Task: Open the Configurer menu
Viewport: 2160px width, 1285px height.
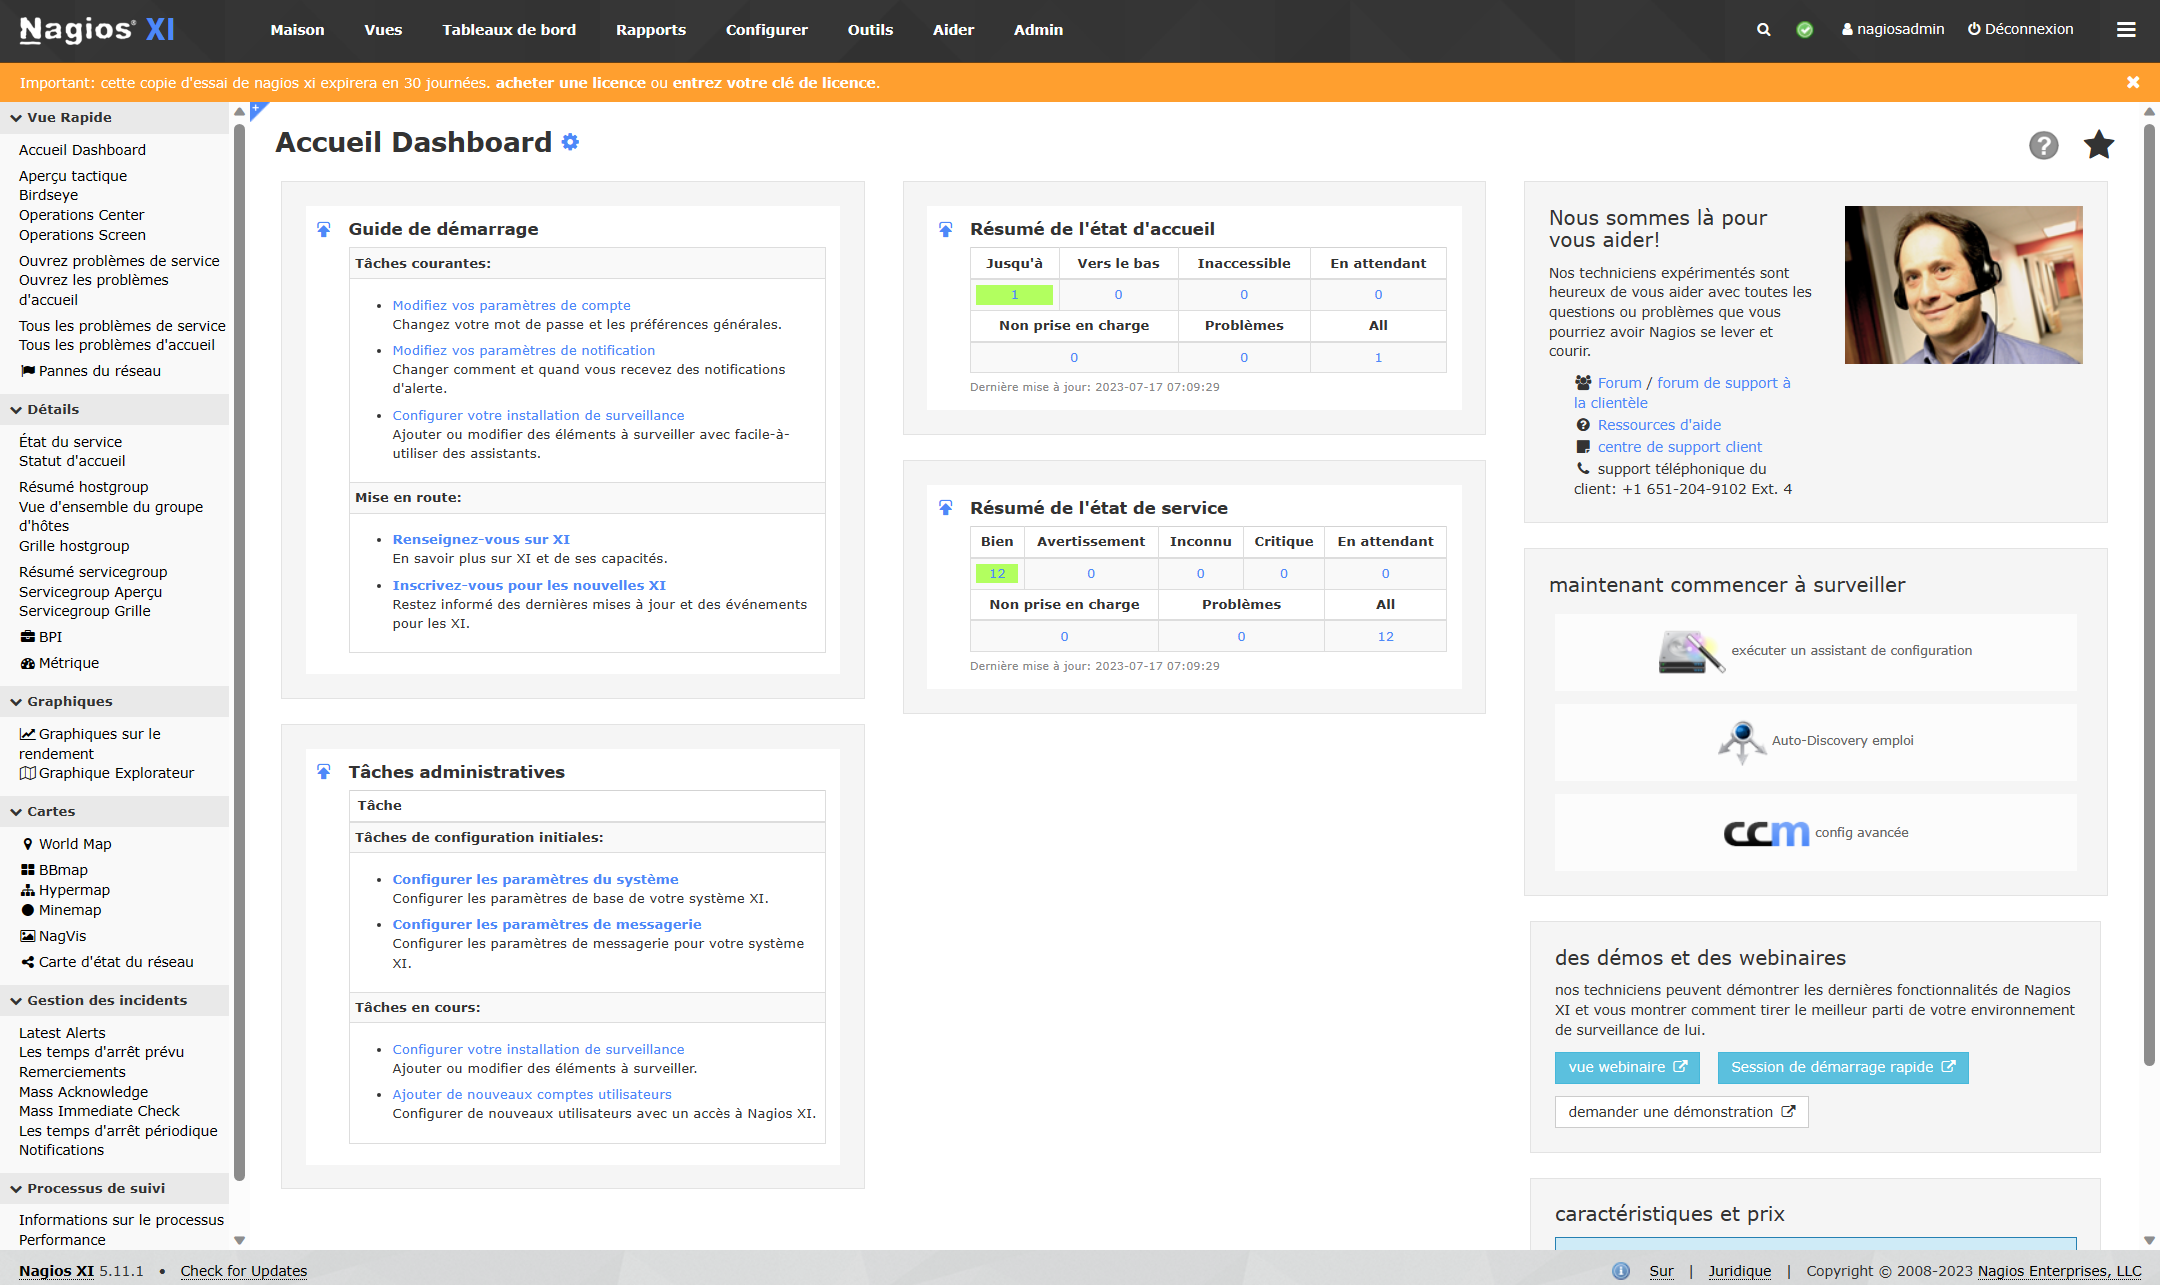Action: 766,30
